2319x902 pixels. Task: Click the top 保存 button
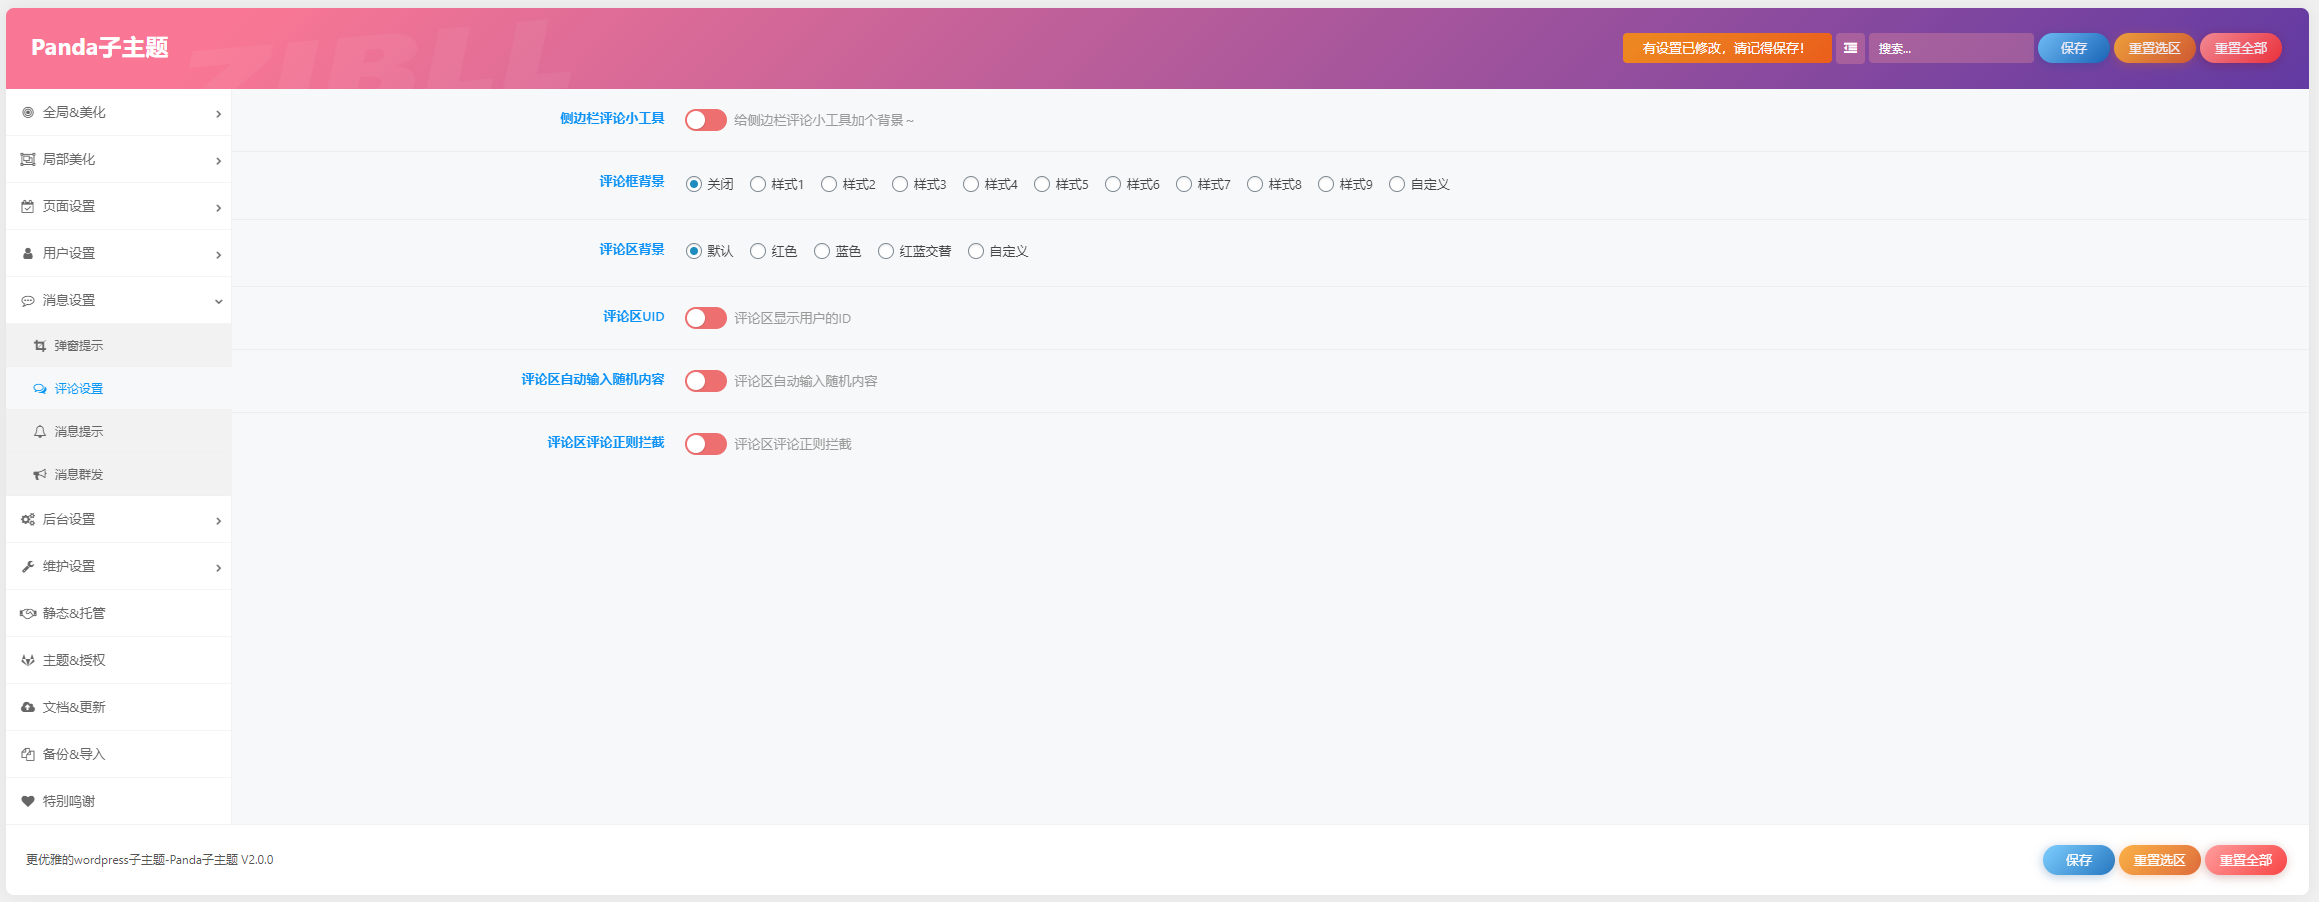[x=2073, y=48]
